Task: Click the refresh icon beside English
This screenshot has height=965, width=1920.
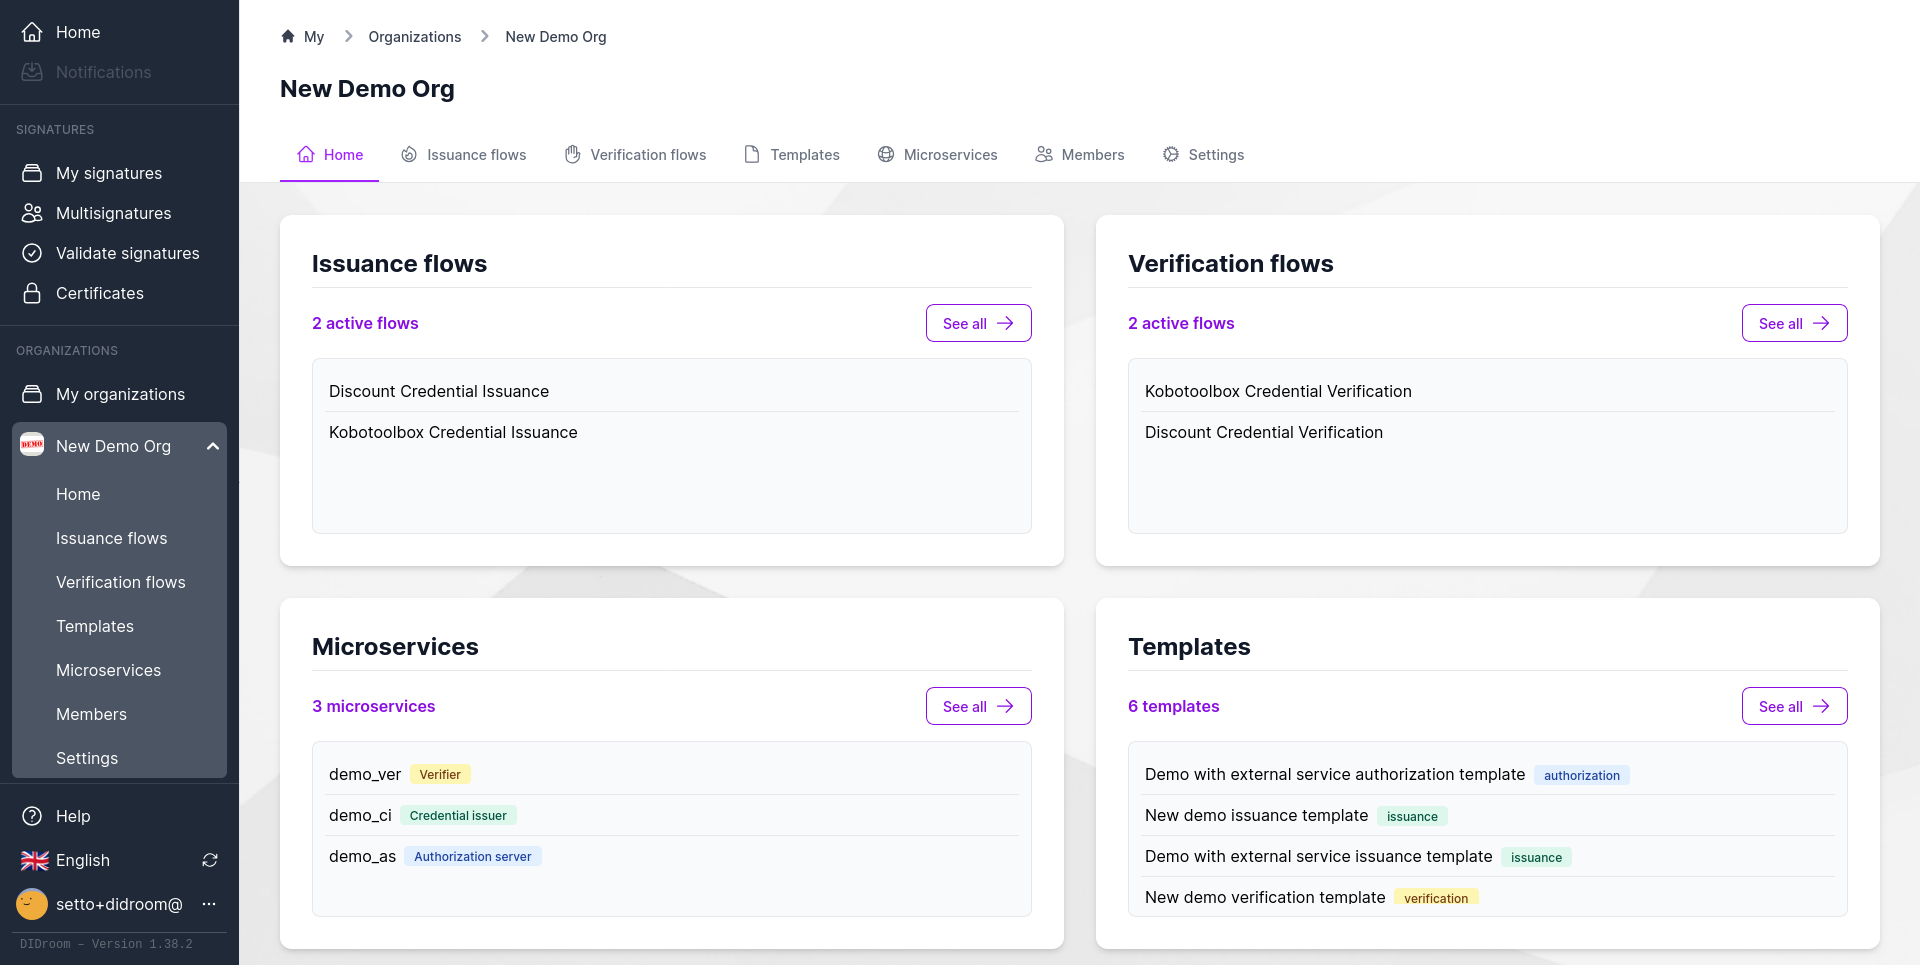Action: tap(210, 860)
